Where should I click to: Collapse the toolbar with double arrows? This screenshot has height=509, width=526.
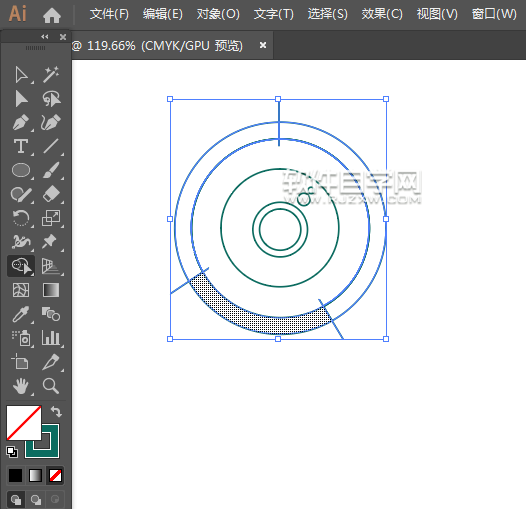[45, 37]
